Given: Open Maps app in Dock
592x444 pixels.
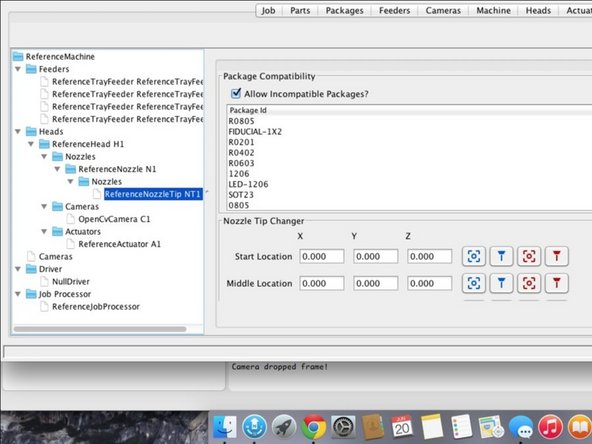Looking at the screenshot, I should click(491, 427).
